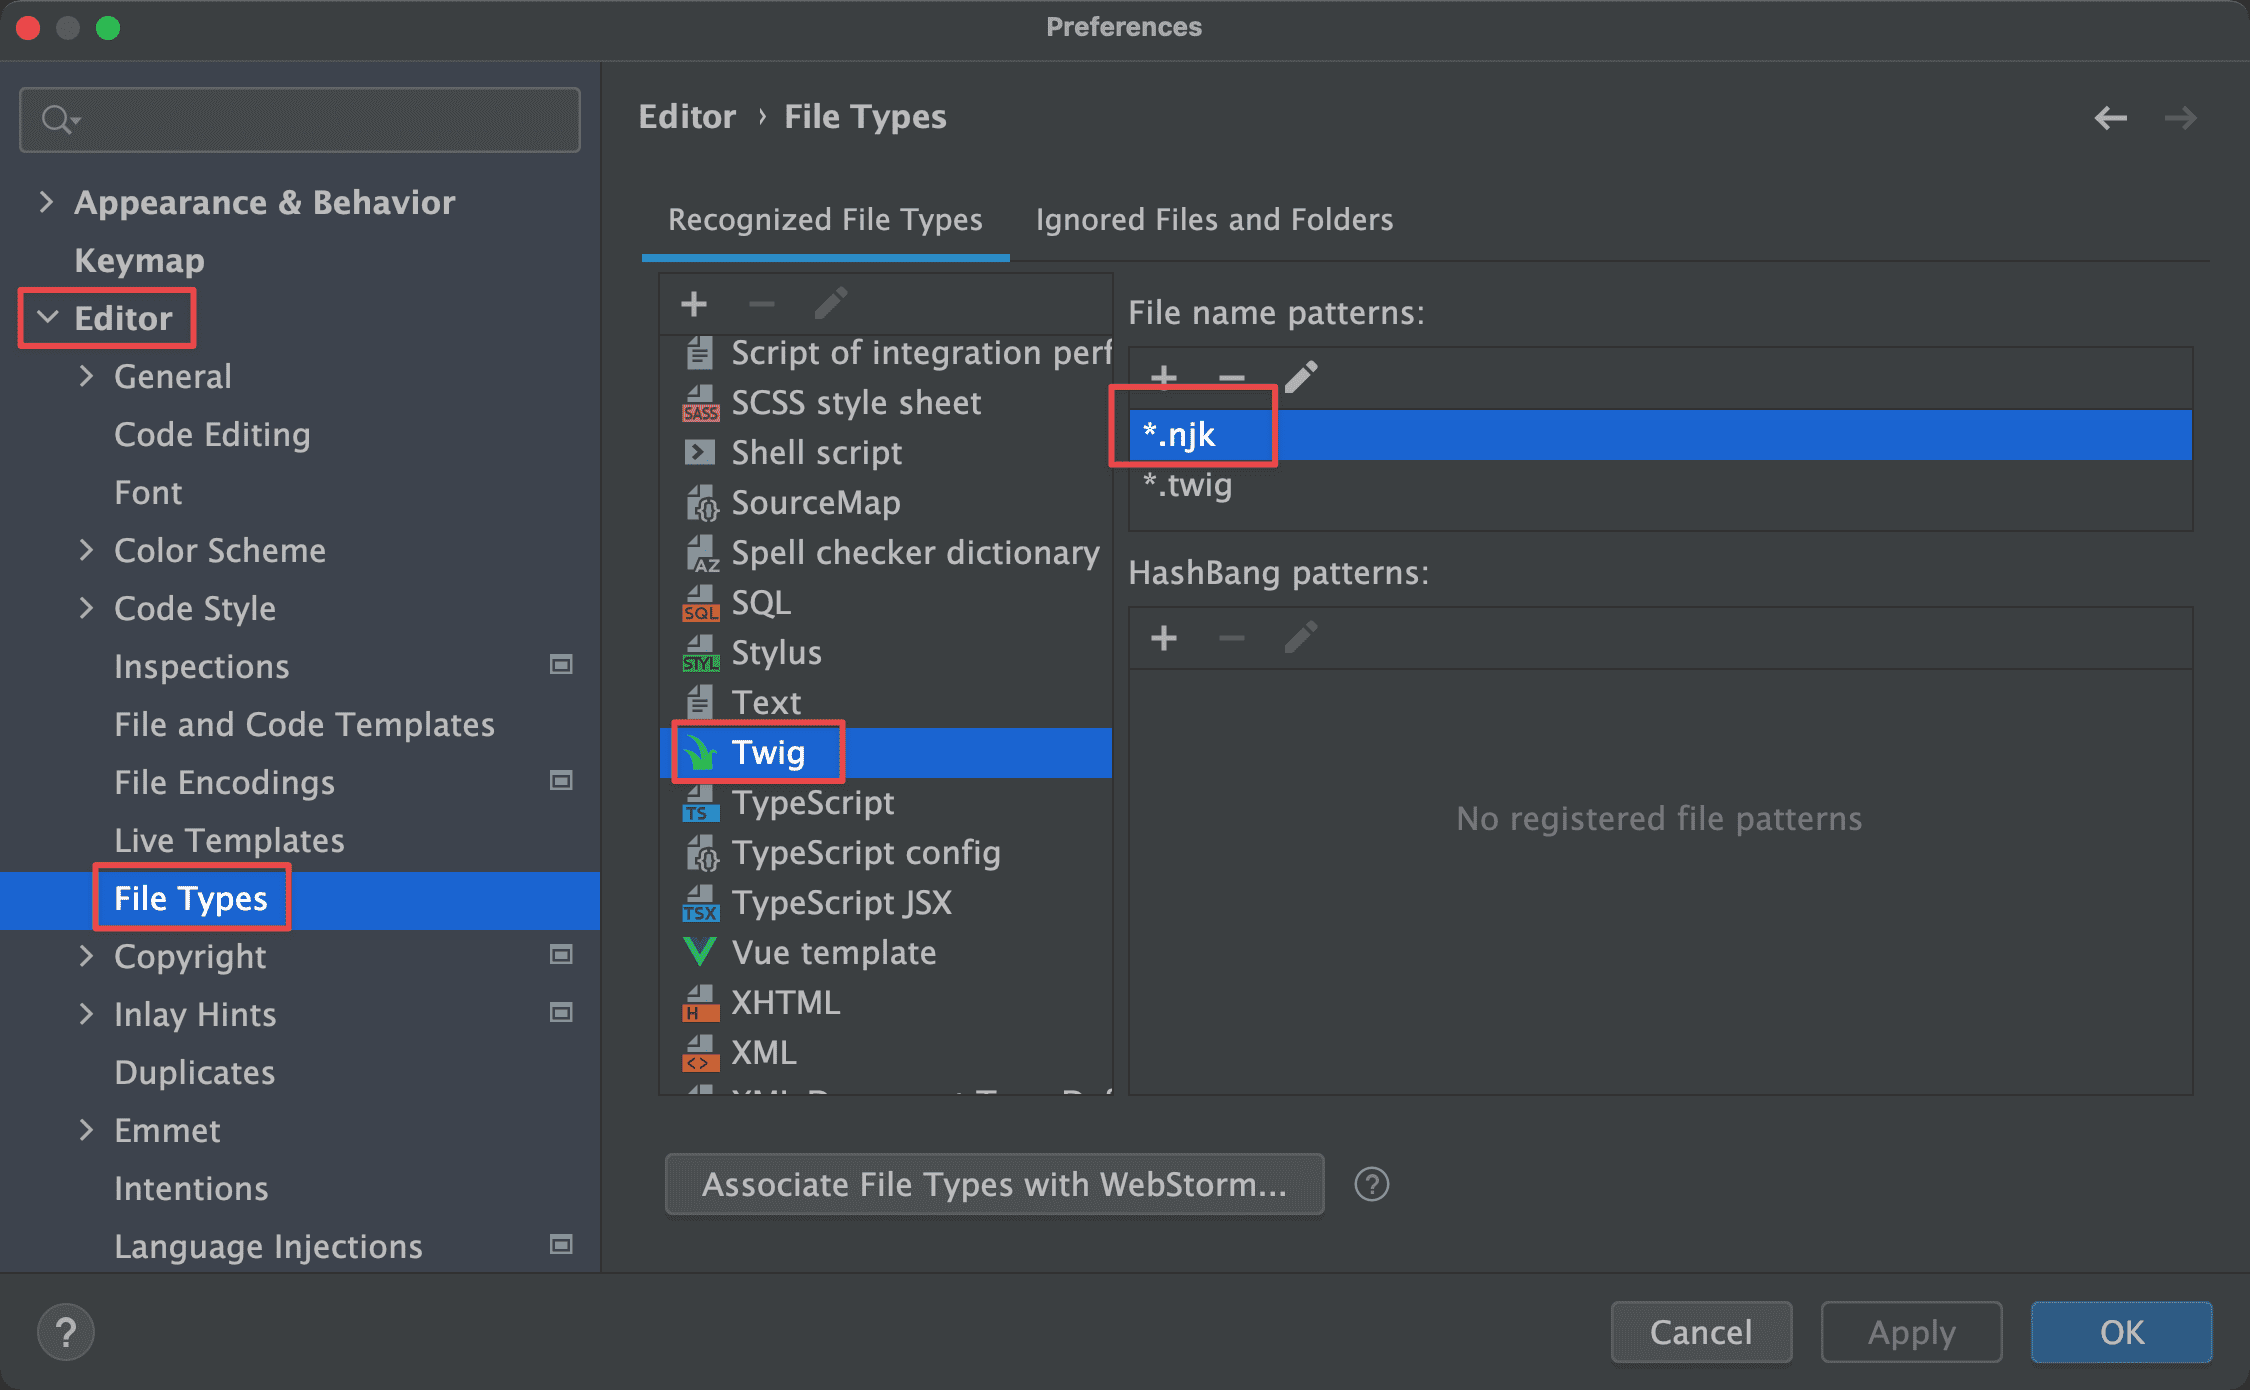Image resolution: width=2250 pixels, height=1390 pixels.
Task: Open help next to Associate button
Action: pyautogui.click(x=1371, y=1185)
